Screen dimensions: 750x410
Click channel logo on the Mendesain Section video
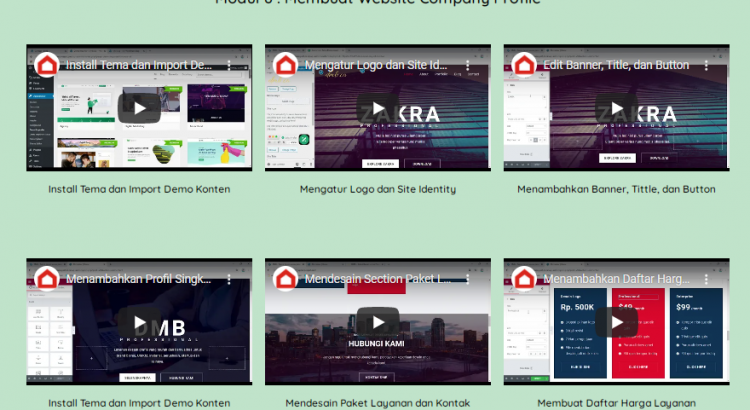(285, 279)
